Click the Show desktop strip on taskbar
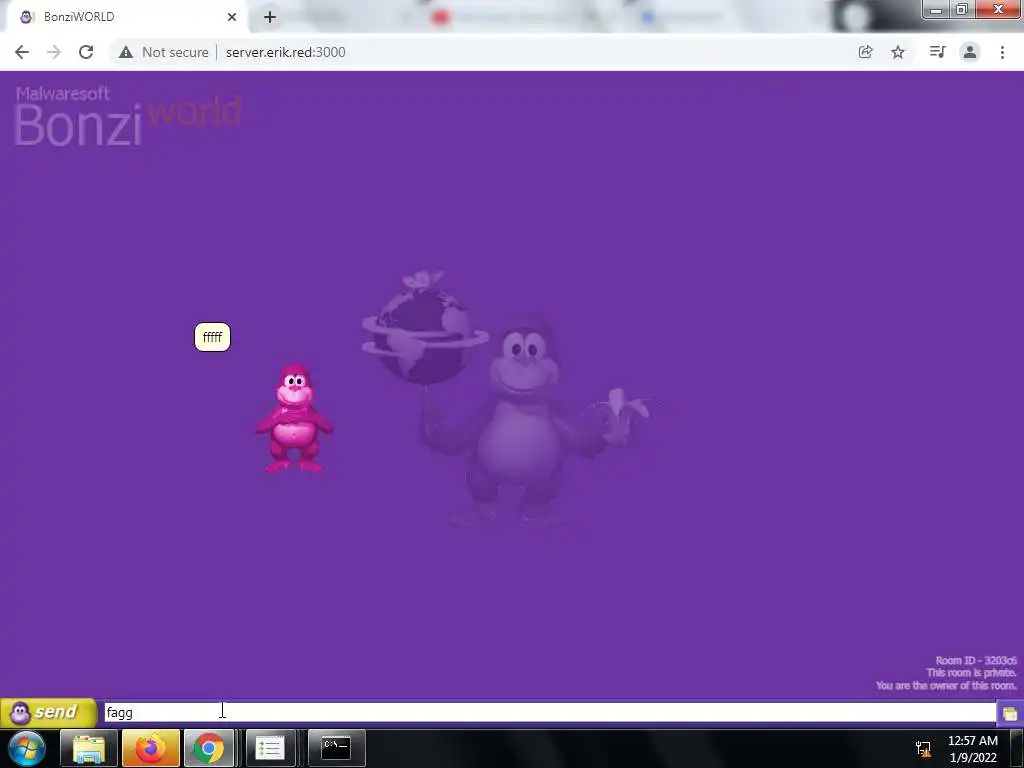Image resolution: width=1024 pixels, height=768 pixels. click(1017, 748)
